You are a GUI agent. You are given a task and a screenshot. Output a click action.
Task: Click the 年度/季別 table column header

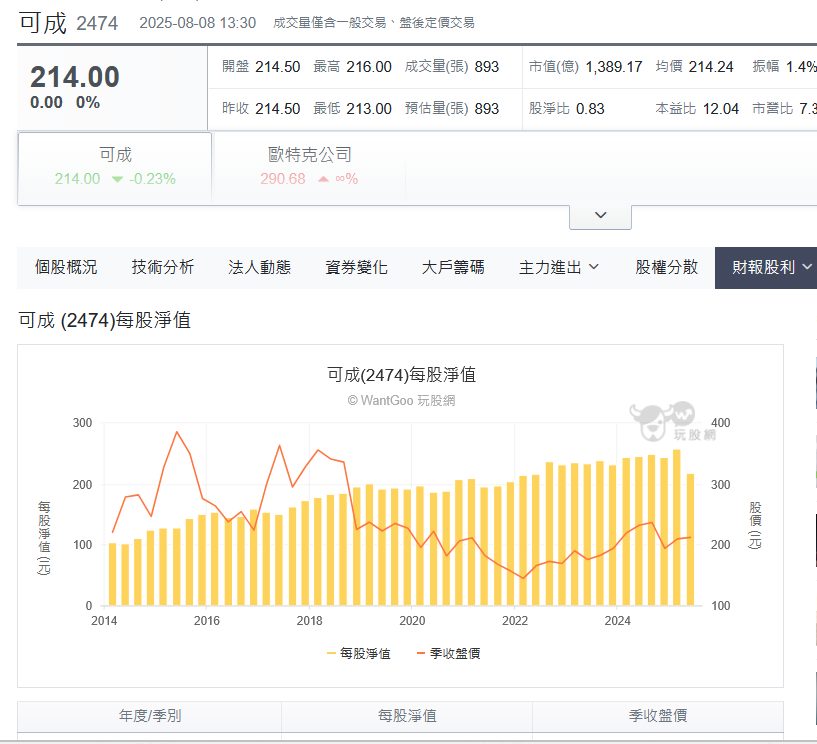pos(150,716)
